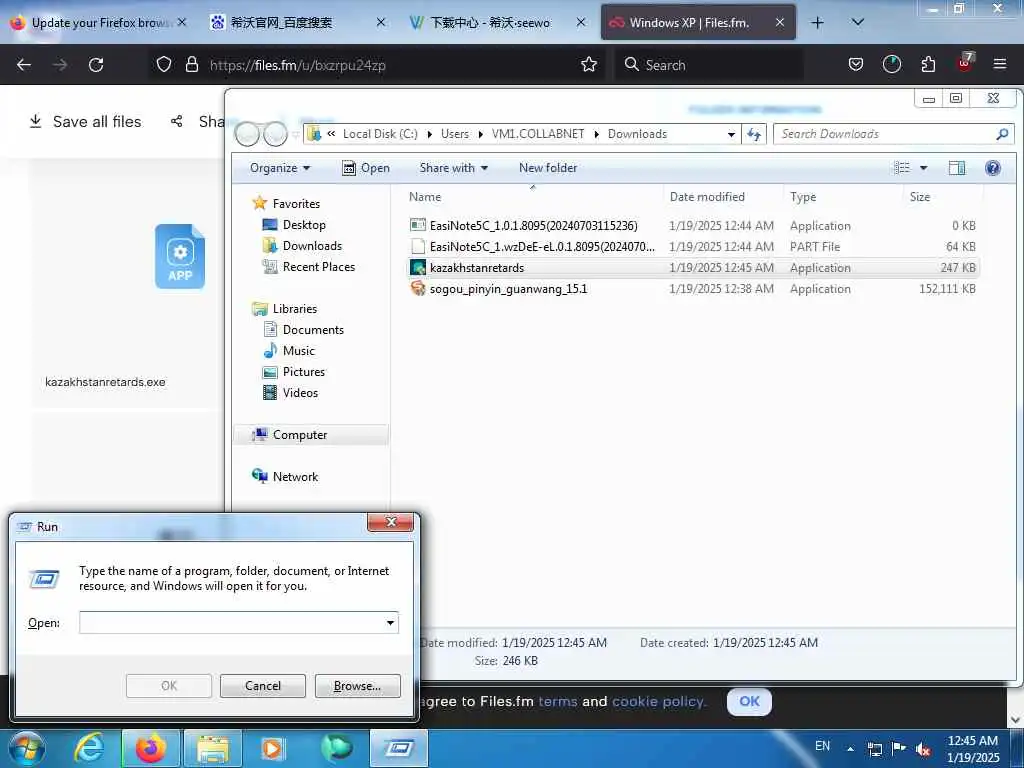Go back in Firefox
This screenshot has width=1024, height=768.
[24, 65]
